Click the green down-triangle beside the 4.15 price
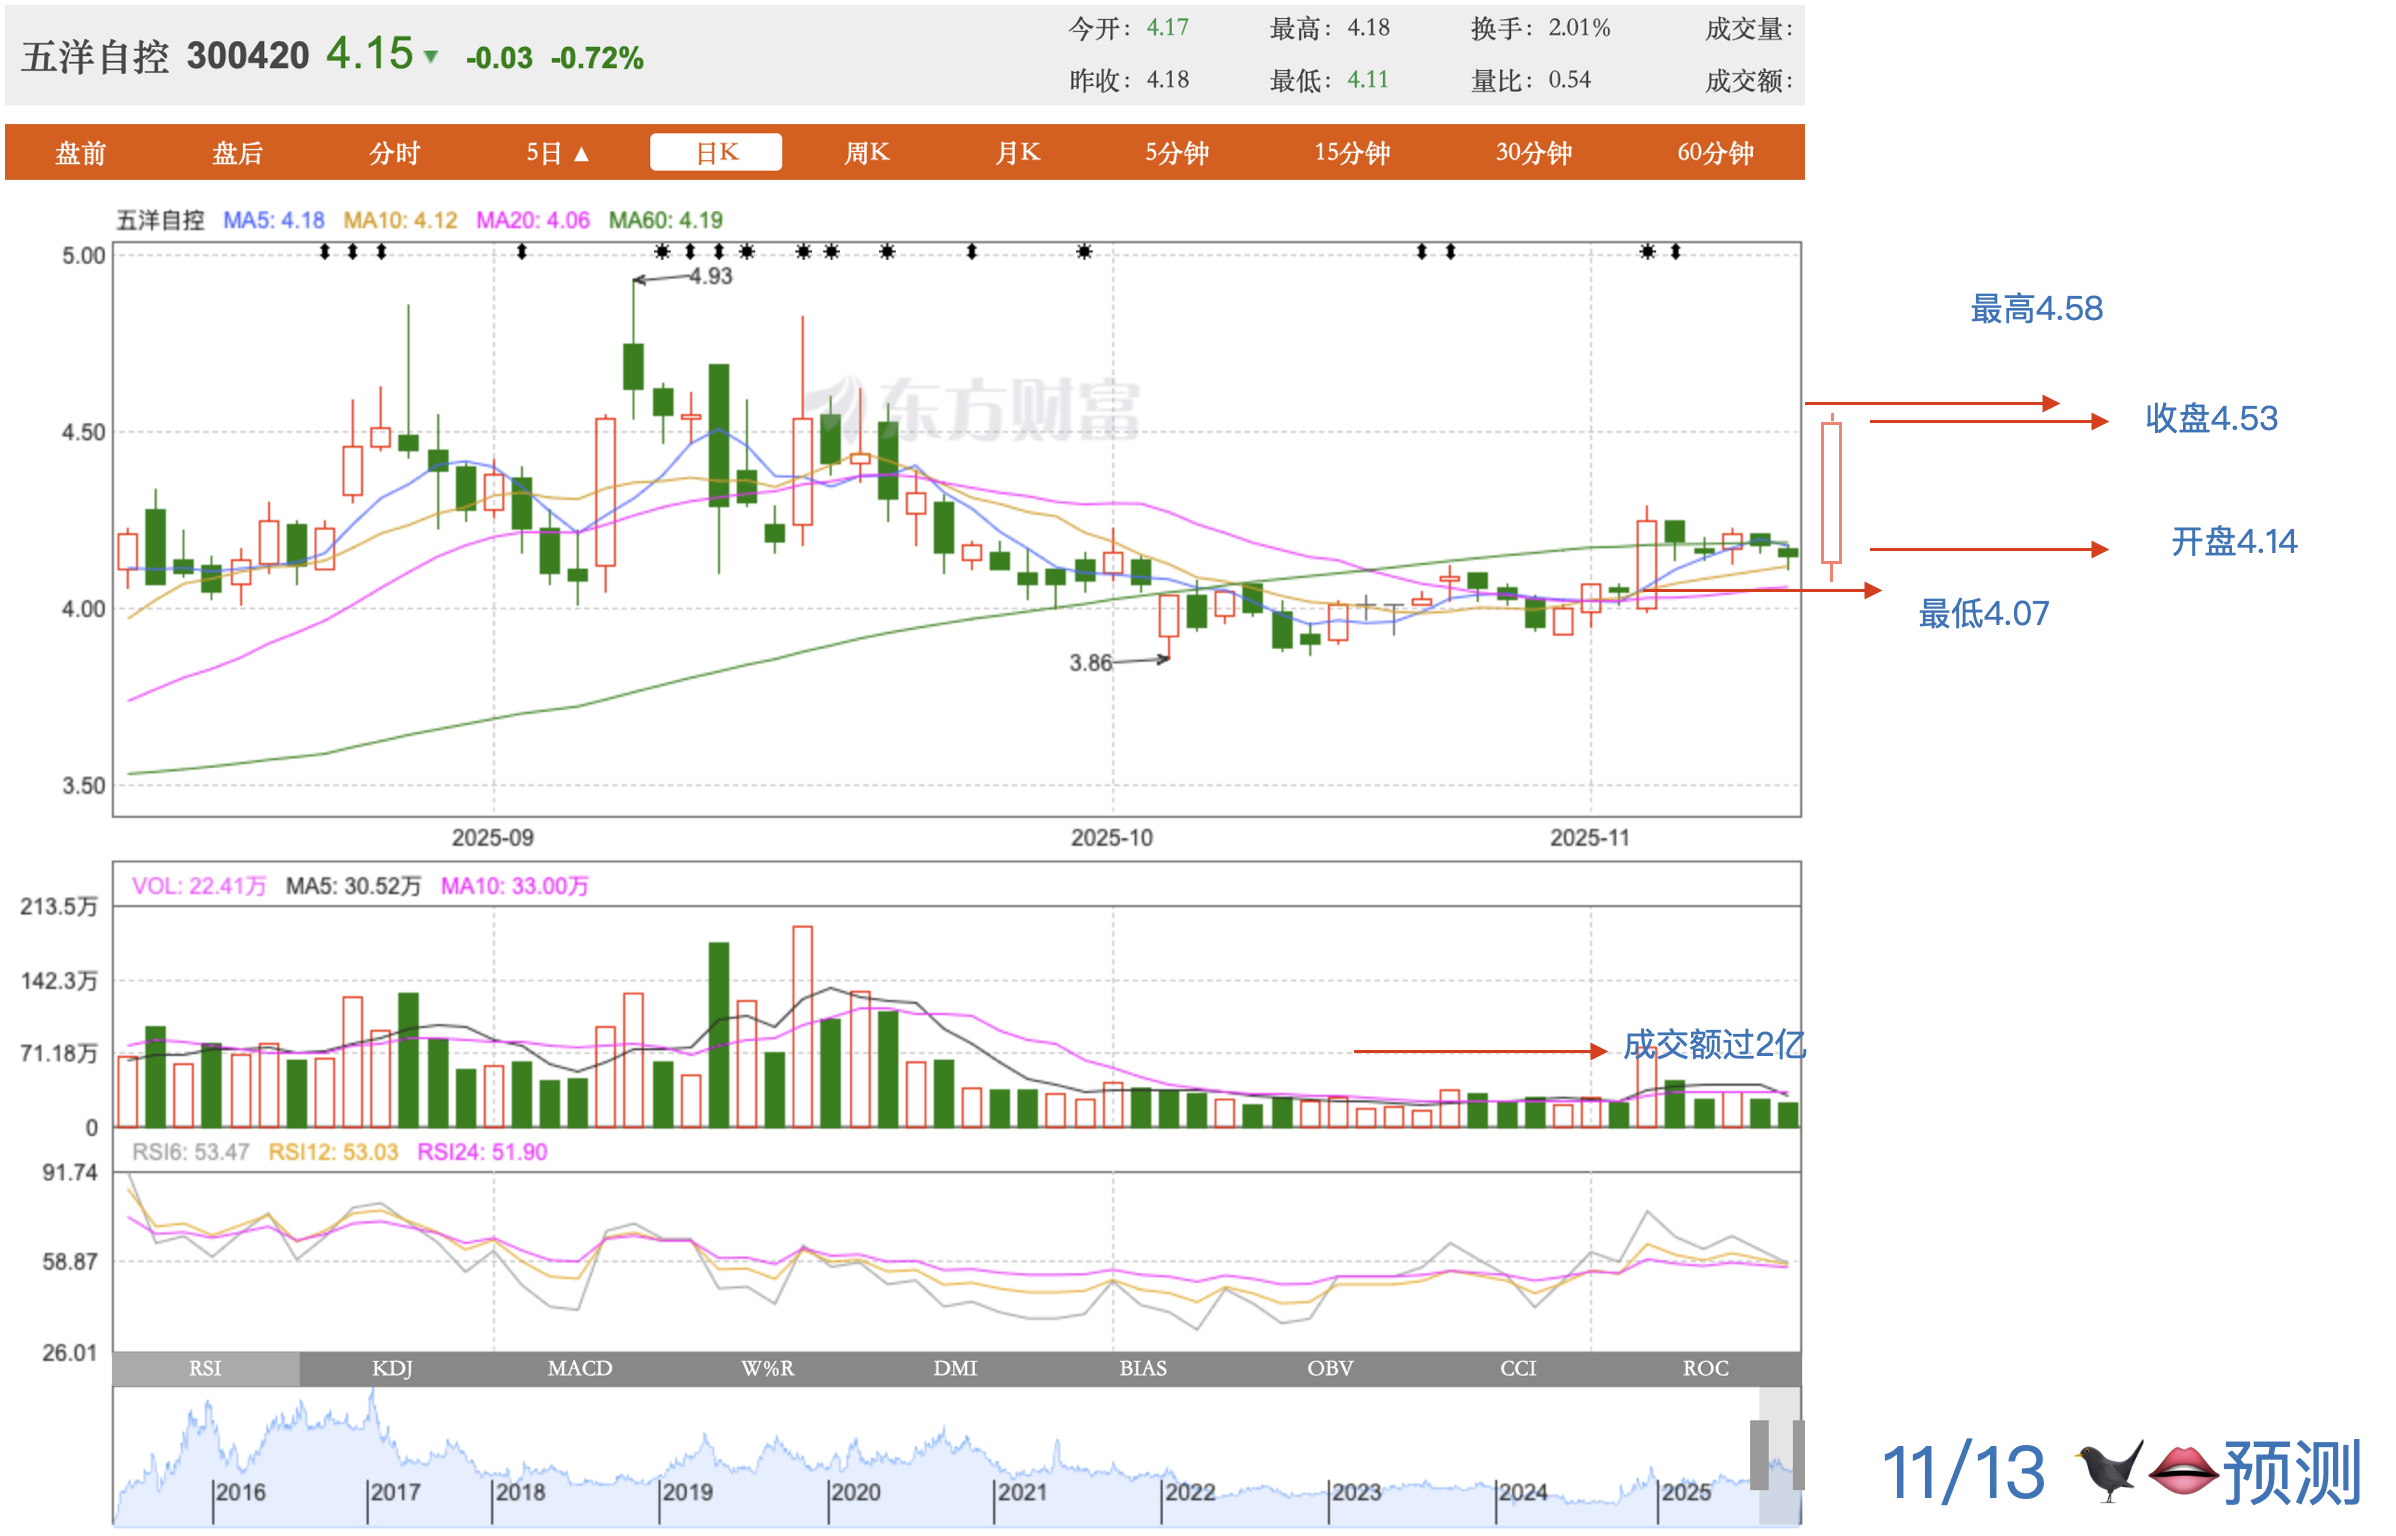Image resolution: width=2396 pixels, height=1536 pixels. tap(431, 56)
